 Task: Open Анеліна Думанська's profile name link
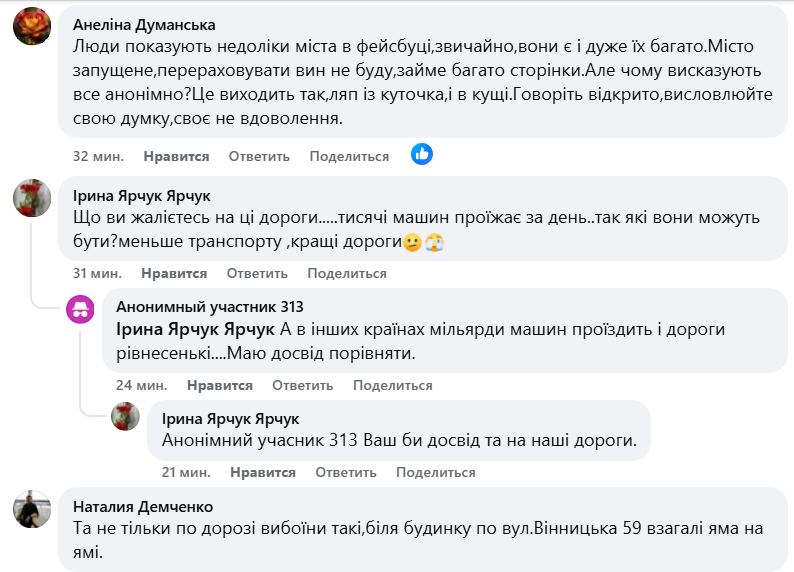click(x=144, y=25)
